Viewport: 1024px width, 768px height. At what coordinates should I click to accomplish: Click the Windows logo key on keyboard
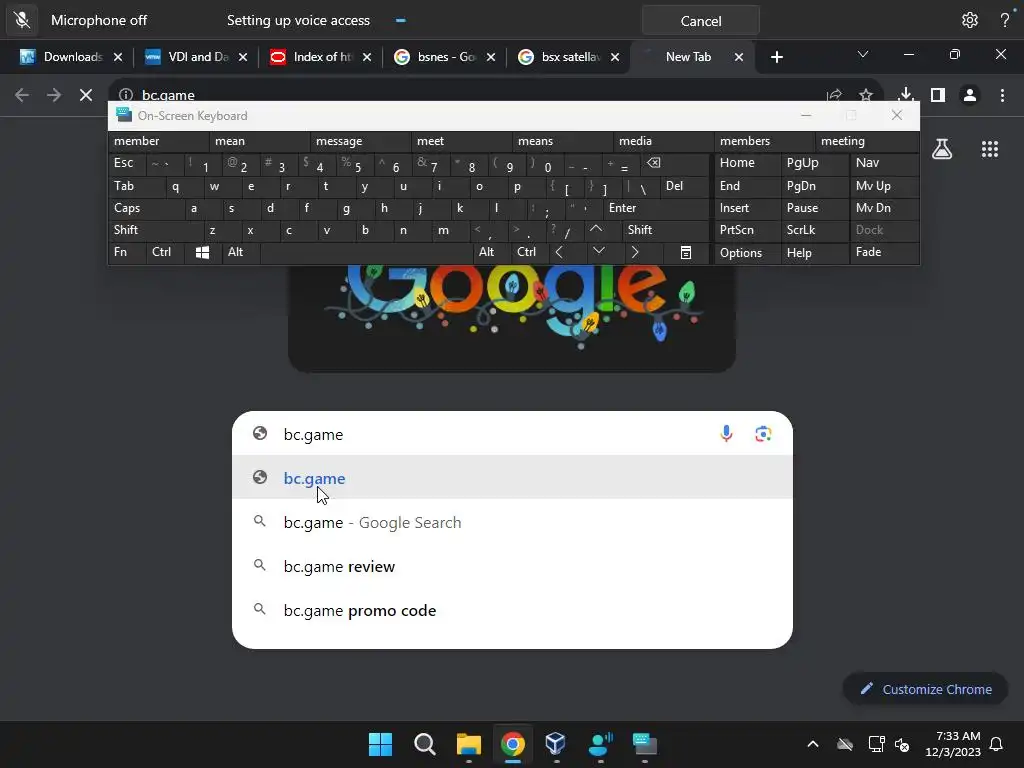(x=202, y=253)
